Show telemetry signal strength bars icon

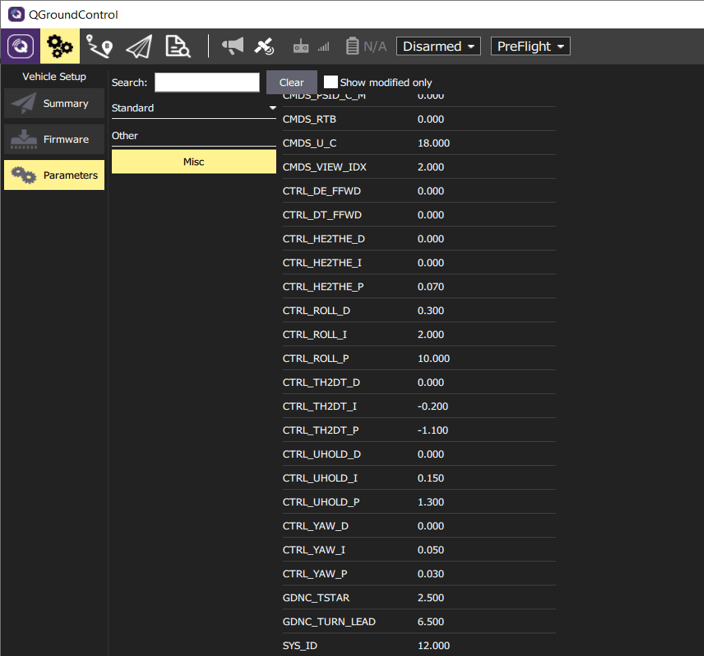pyautogui.click(x=324, y=47)
